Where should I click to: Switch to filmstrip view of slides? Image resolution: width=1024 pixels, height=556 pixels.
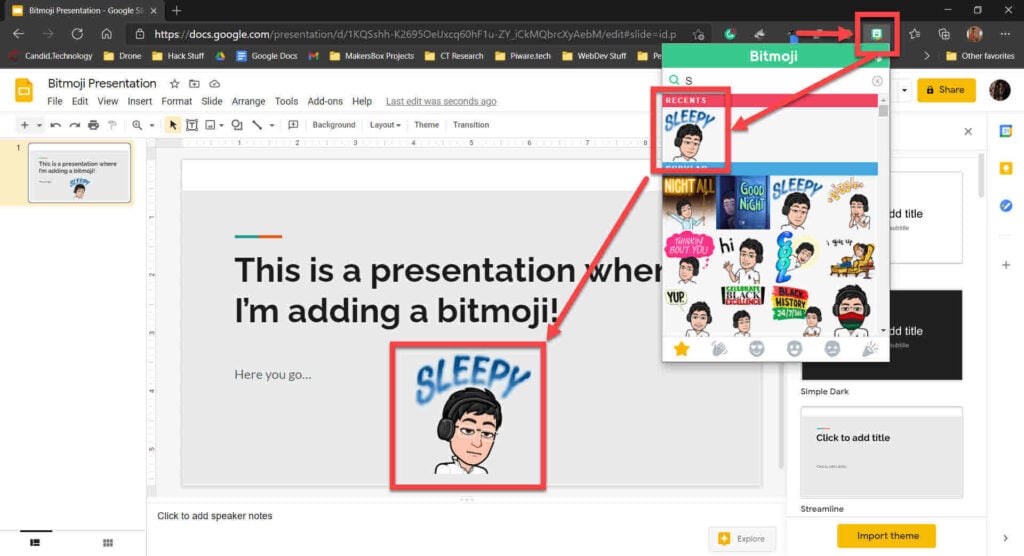(35, 543)
